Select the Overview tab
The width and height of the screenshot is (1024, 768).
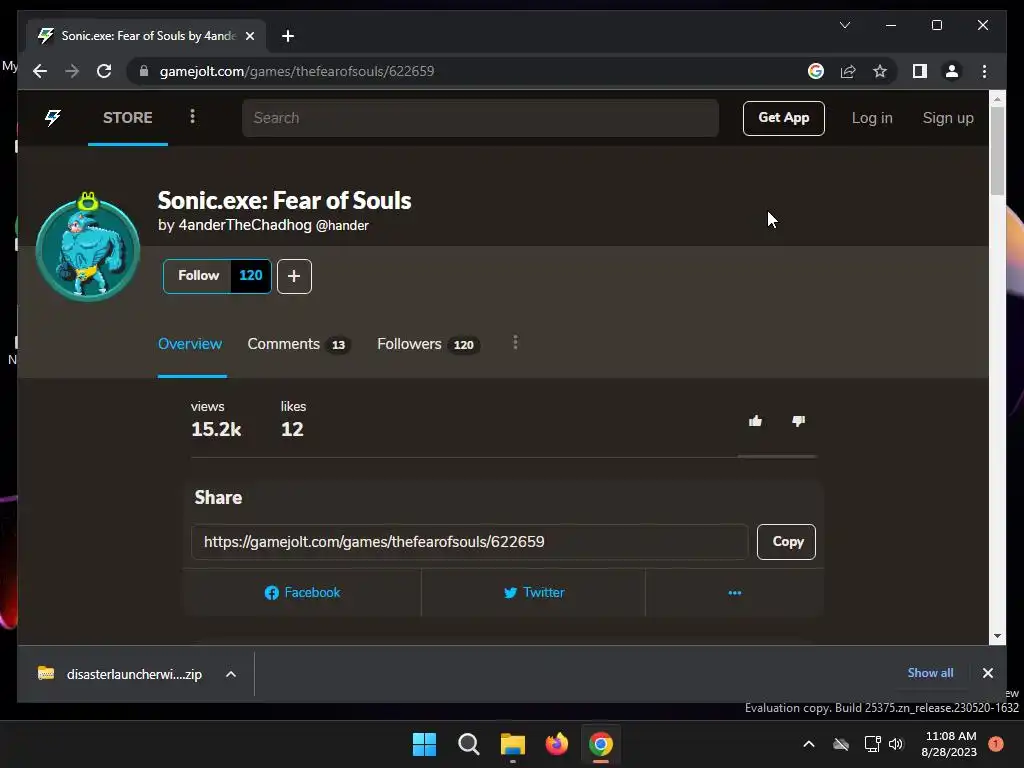190,344
